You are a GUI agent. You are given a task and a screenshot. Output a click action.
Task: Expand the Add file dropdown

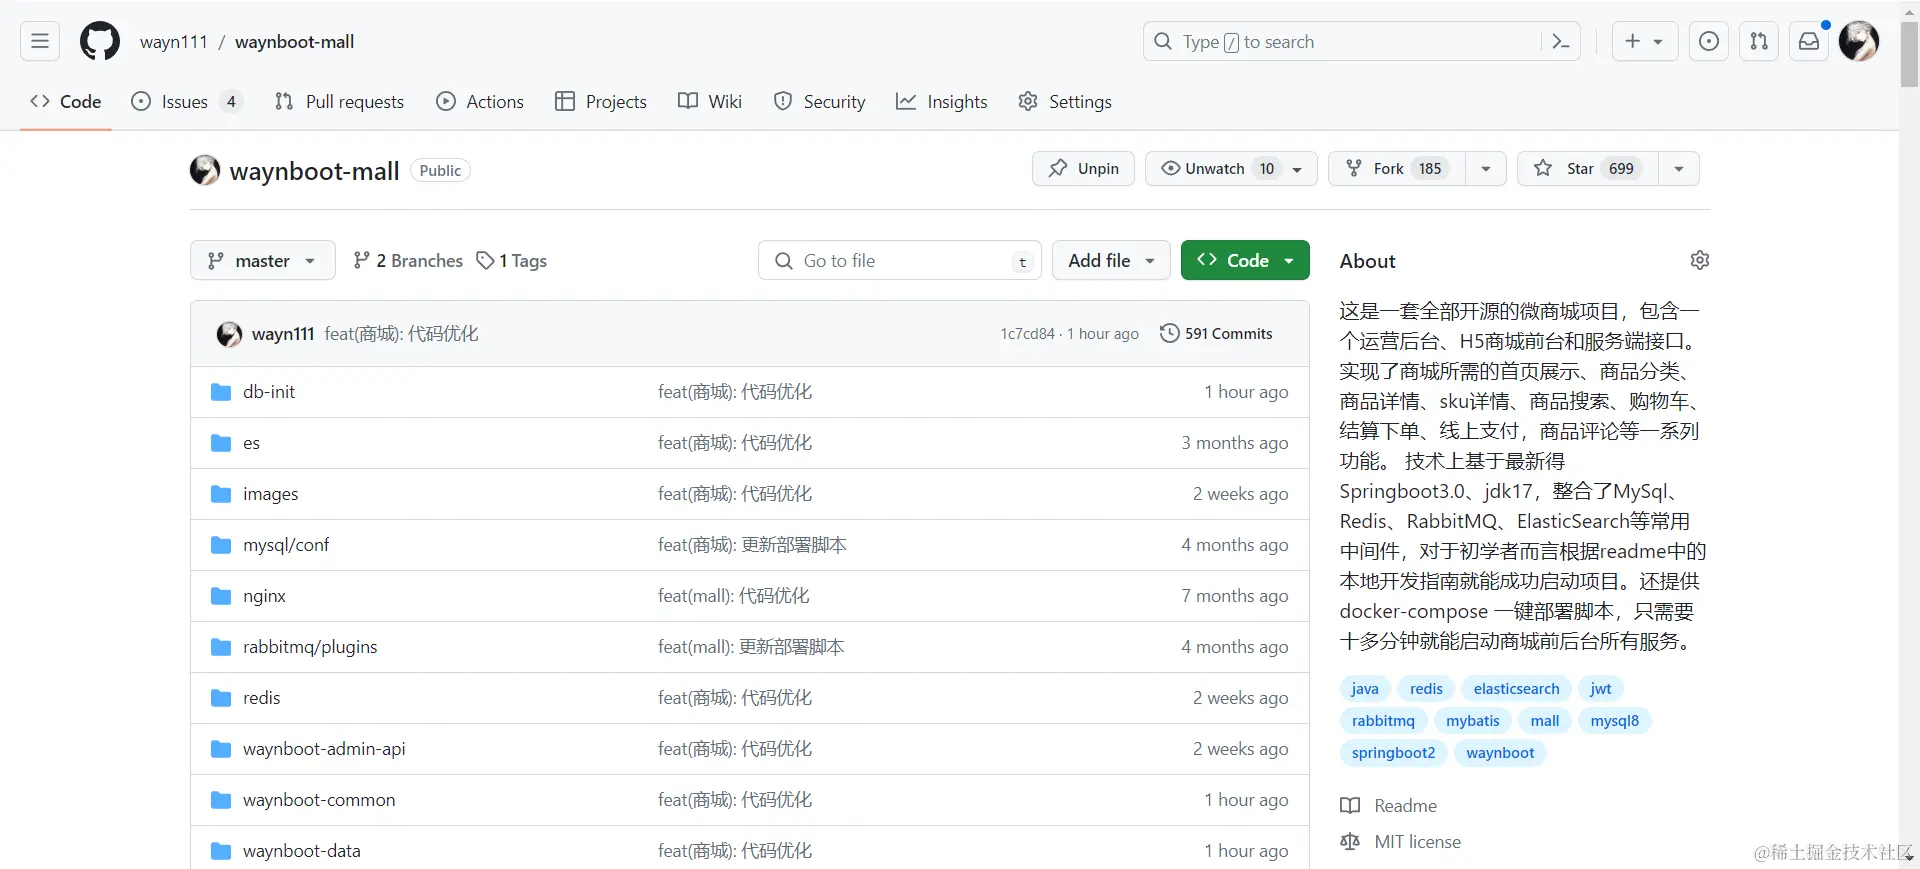tap(1111, 260)
